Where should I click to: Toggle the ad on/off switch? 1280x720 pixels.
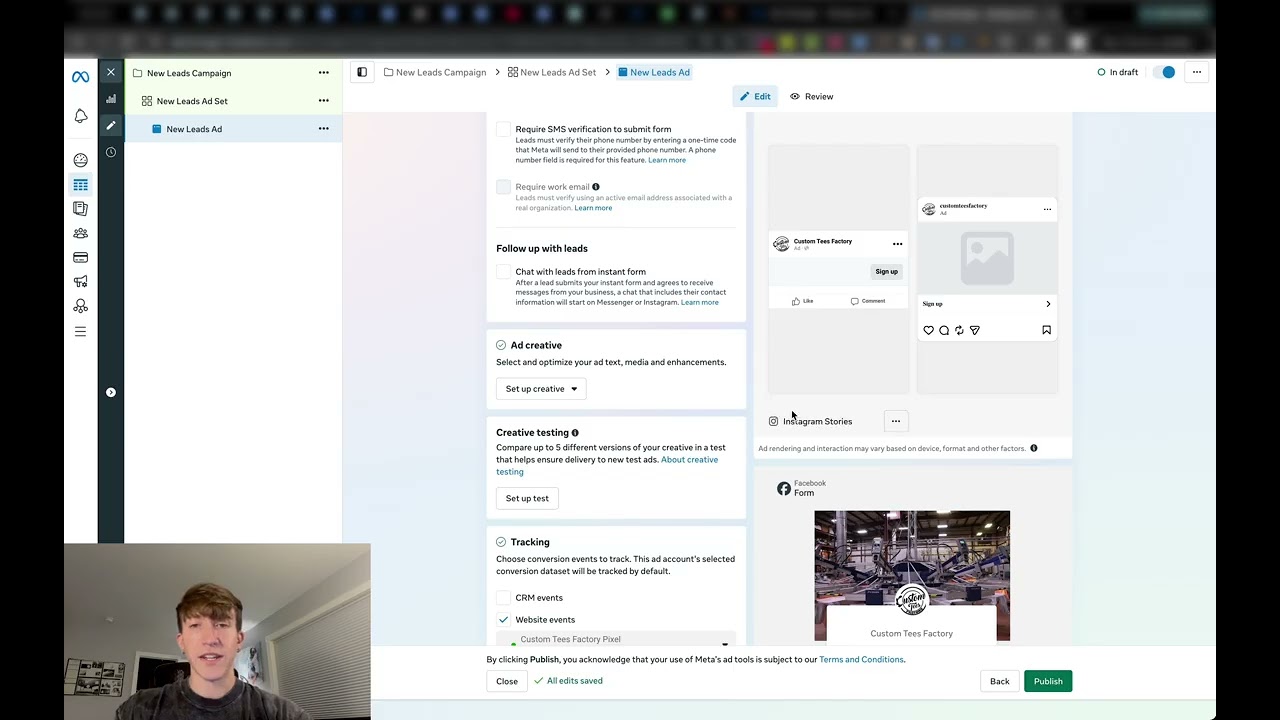tap(1164, 72)
